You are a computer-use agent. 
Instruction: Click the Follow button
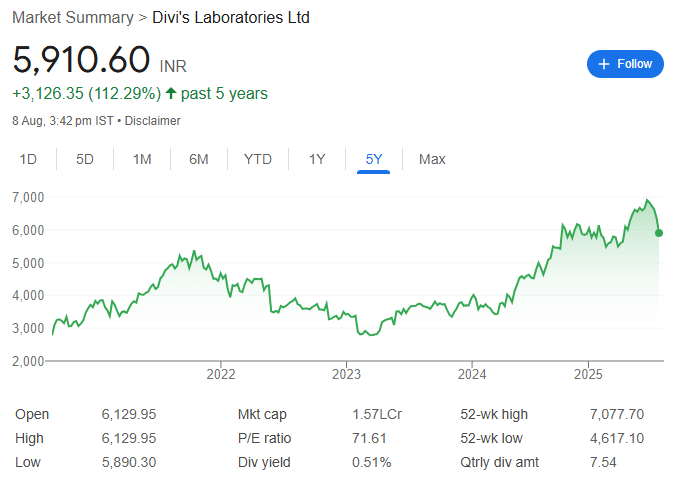pos(625,64)
